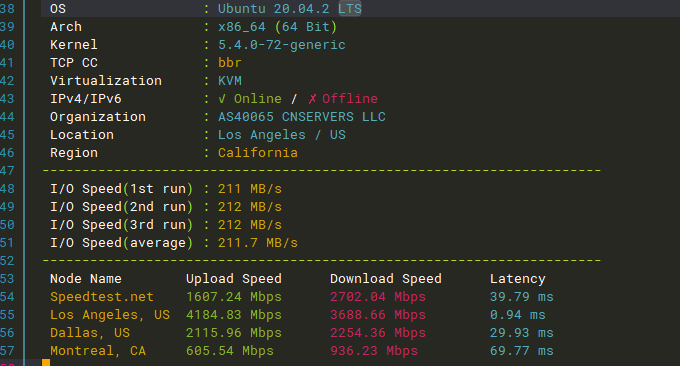Click the 'TCP CC' label
This screenshot has width=680, height=366.
[74, 63]
